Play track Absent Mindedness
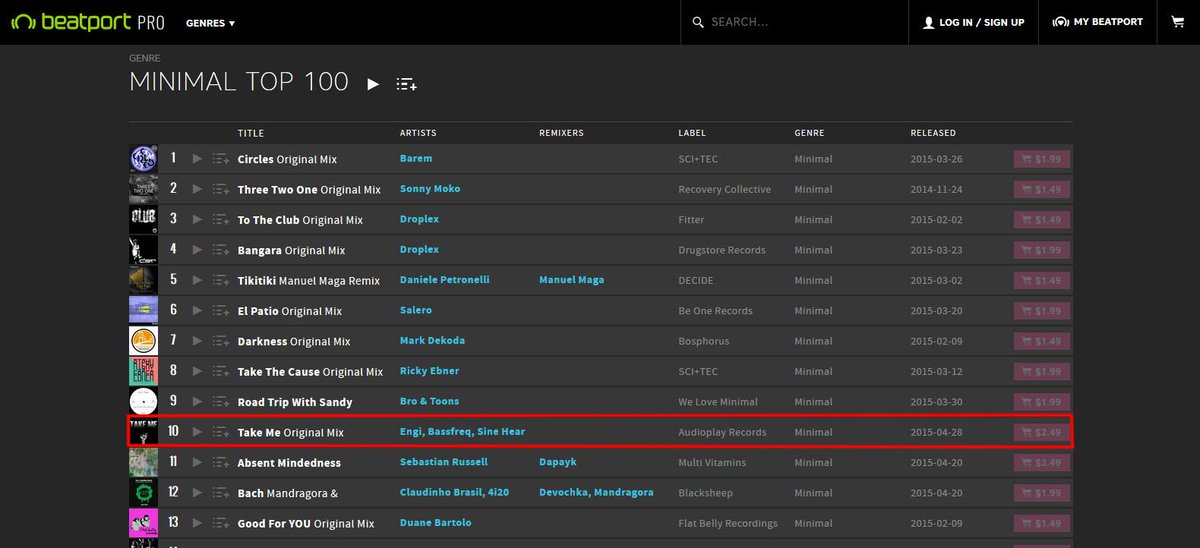Viewport: 1200px width, 548px height. click(197, 462)
